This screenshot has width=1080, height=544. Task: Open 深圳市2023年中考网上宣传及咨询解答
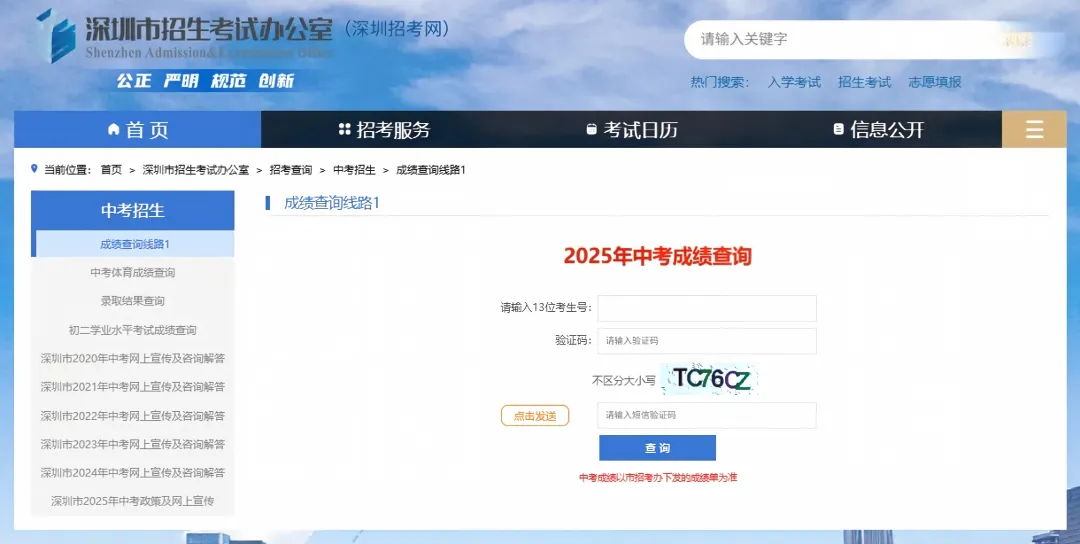tap(133, 444)
